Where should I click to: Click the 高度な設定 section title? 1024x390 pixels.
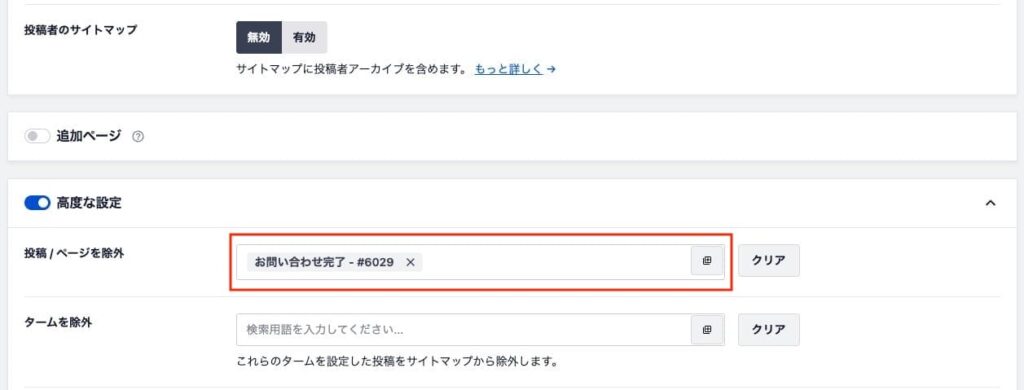tap(89, 203)
